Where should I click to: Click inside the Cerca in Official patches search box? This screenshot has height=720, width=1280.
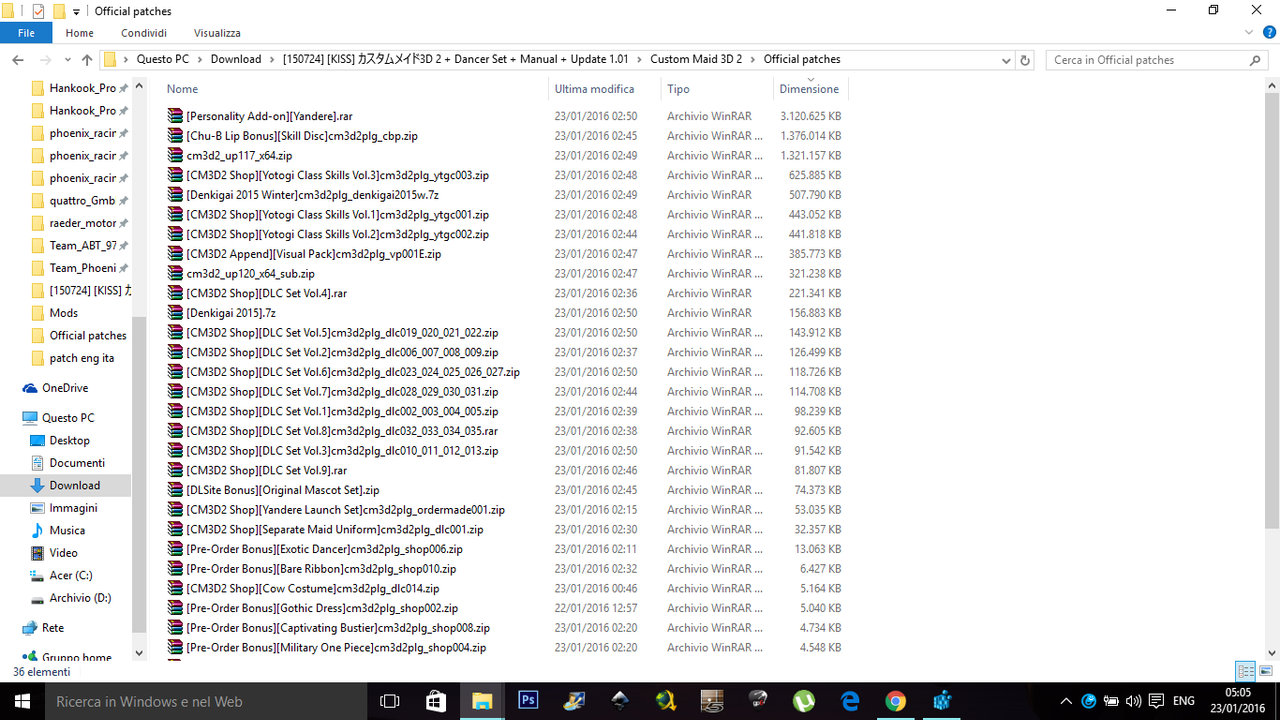pyautogui.click(x=1150, y=60)
